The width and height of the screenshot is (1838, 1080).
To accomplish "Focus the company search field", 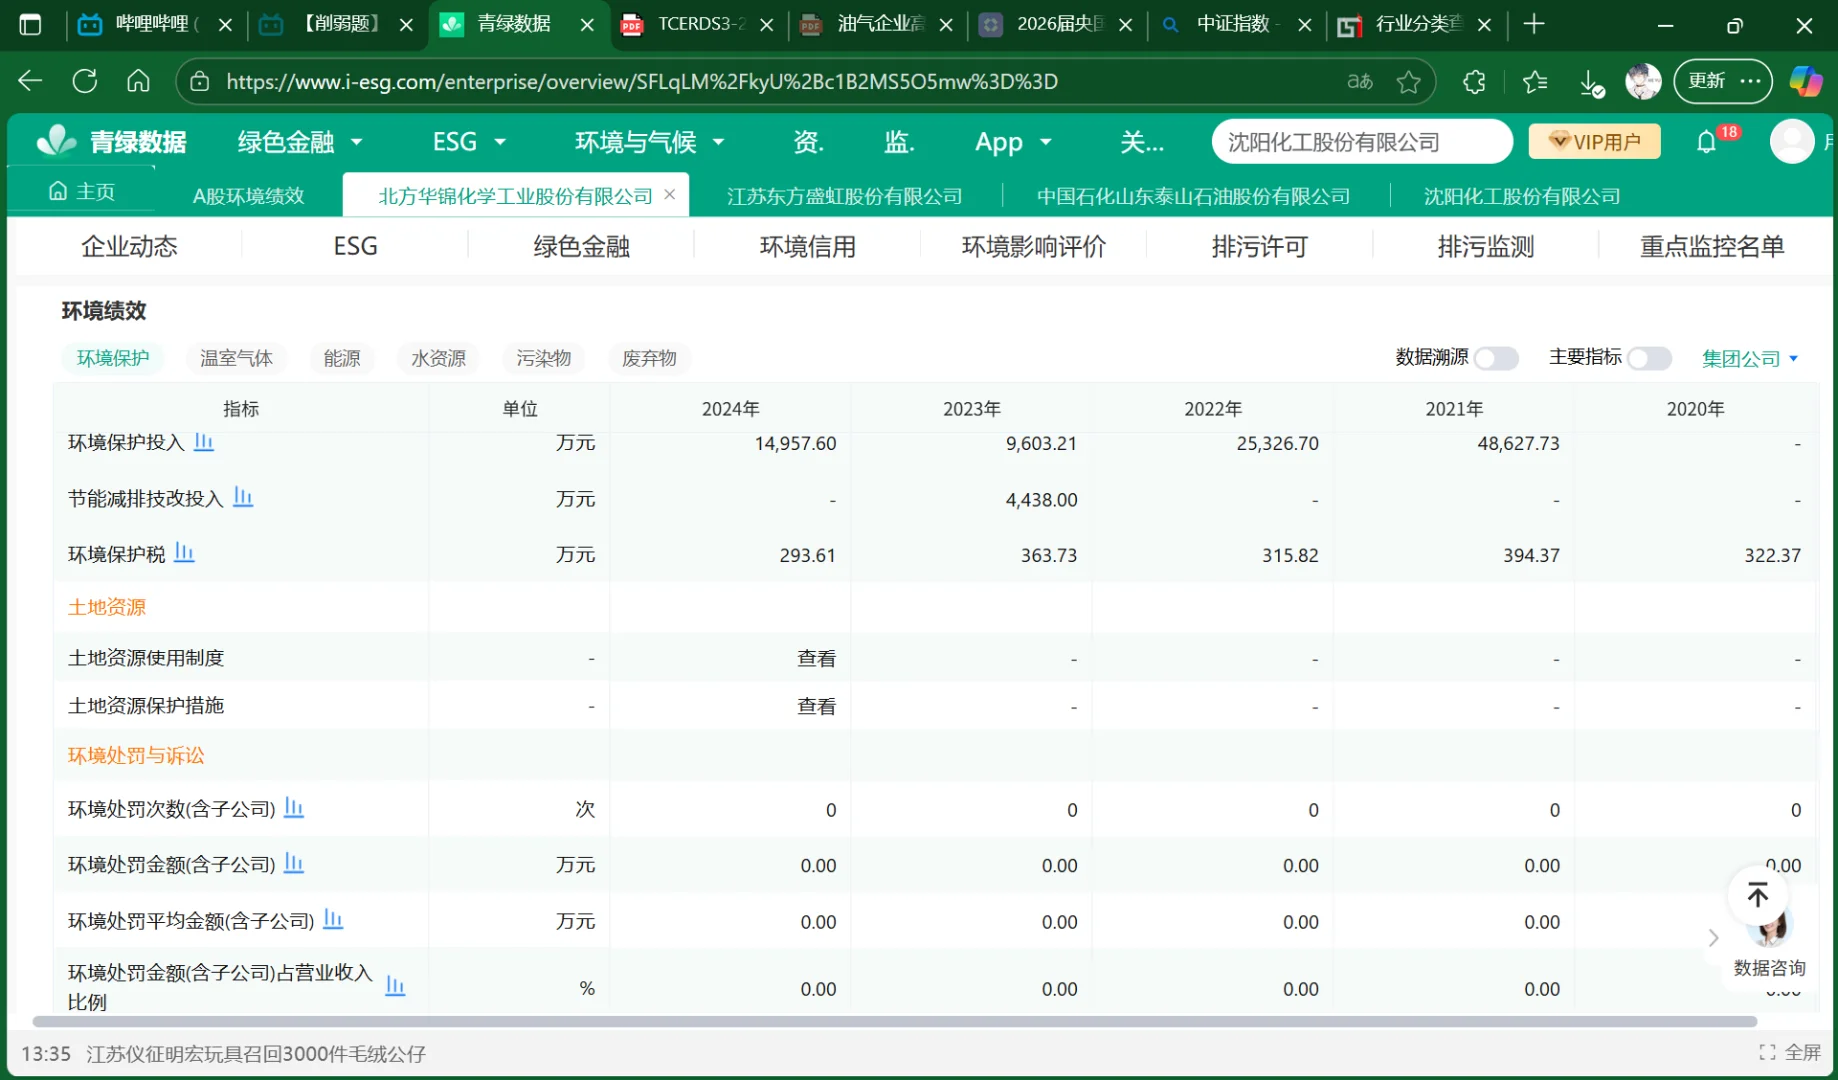I will coord(1362,142).
